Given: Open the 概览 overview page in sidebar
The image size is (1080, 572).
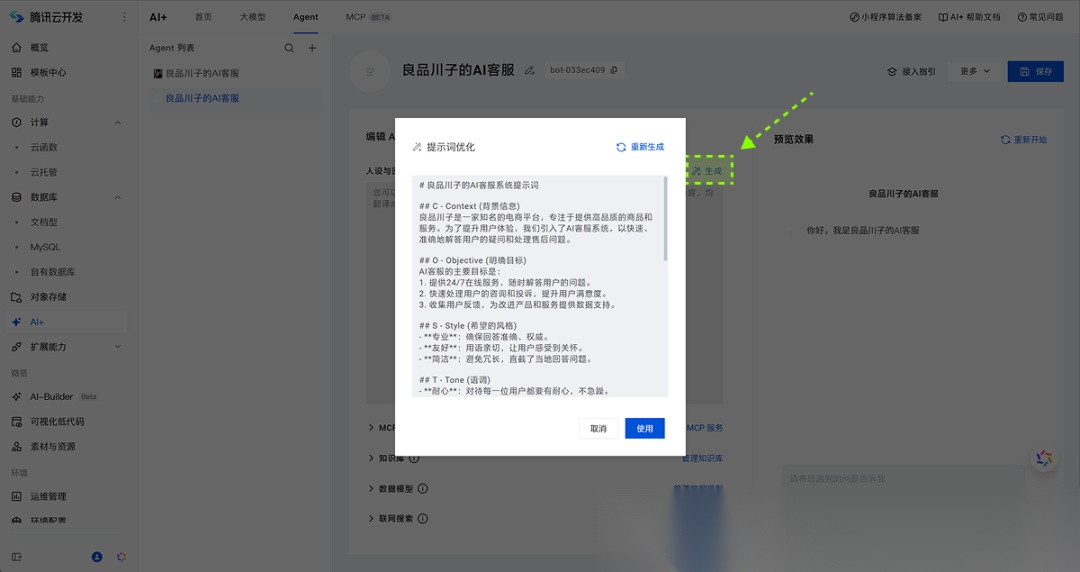Looking at the screenshot, I should pos(39,48).
